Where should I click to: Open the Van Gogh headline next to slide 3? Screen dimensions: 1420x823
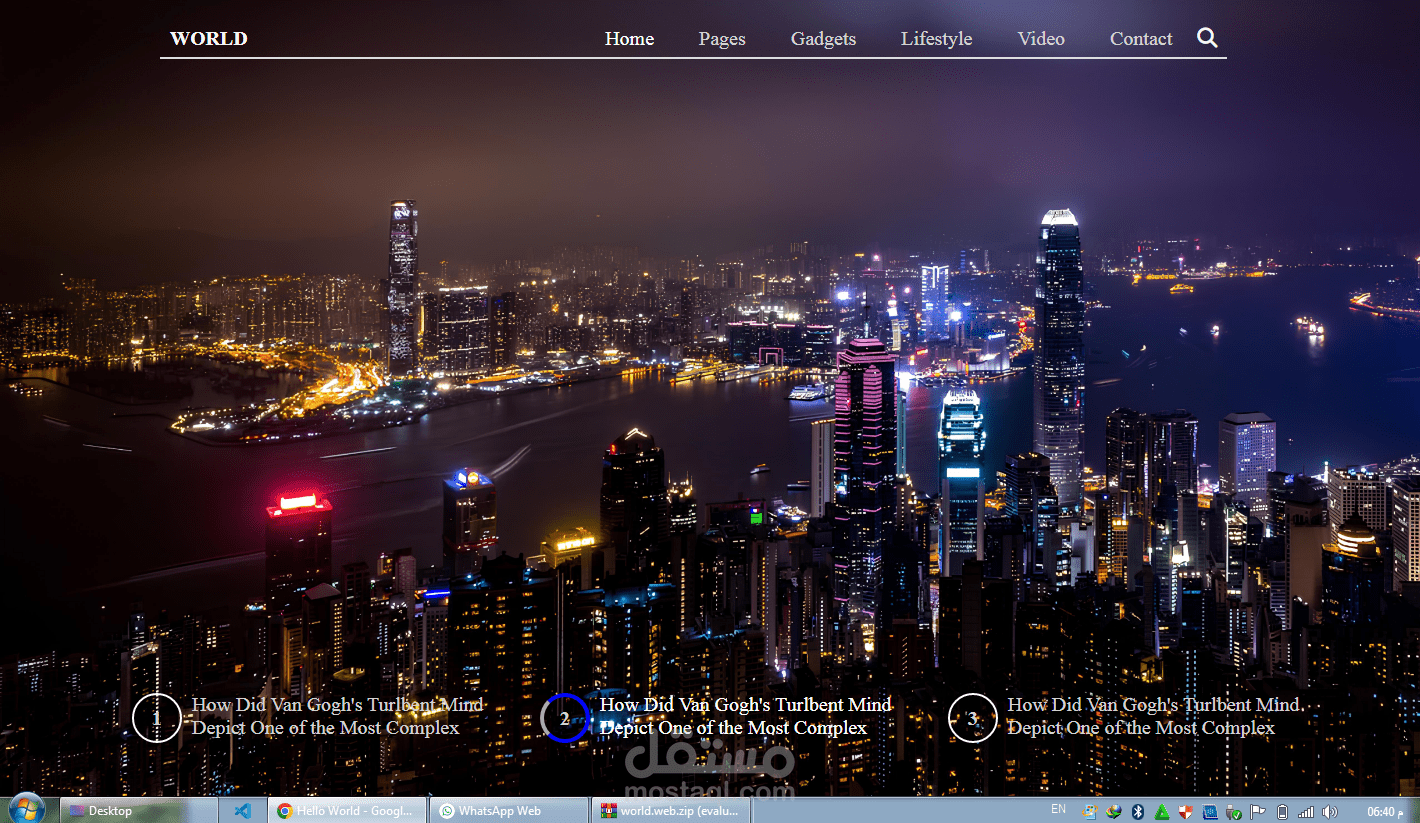pyautogui.click(x=1154, y=716)
